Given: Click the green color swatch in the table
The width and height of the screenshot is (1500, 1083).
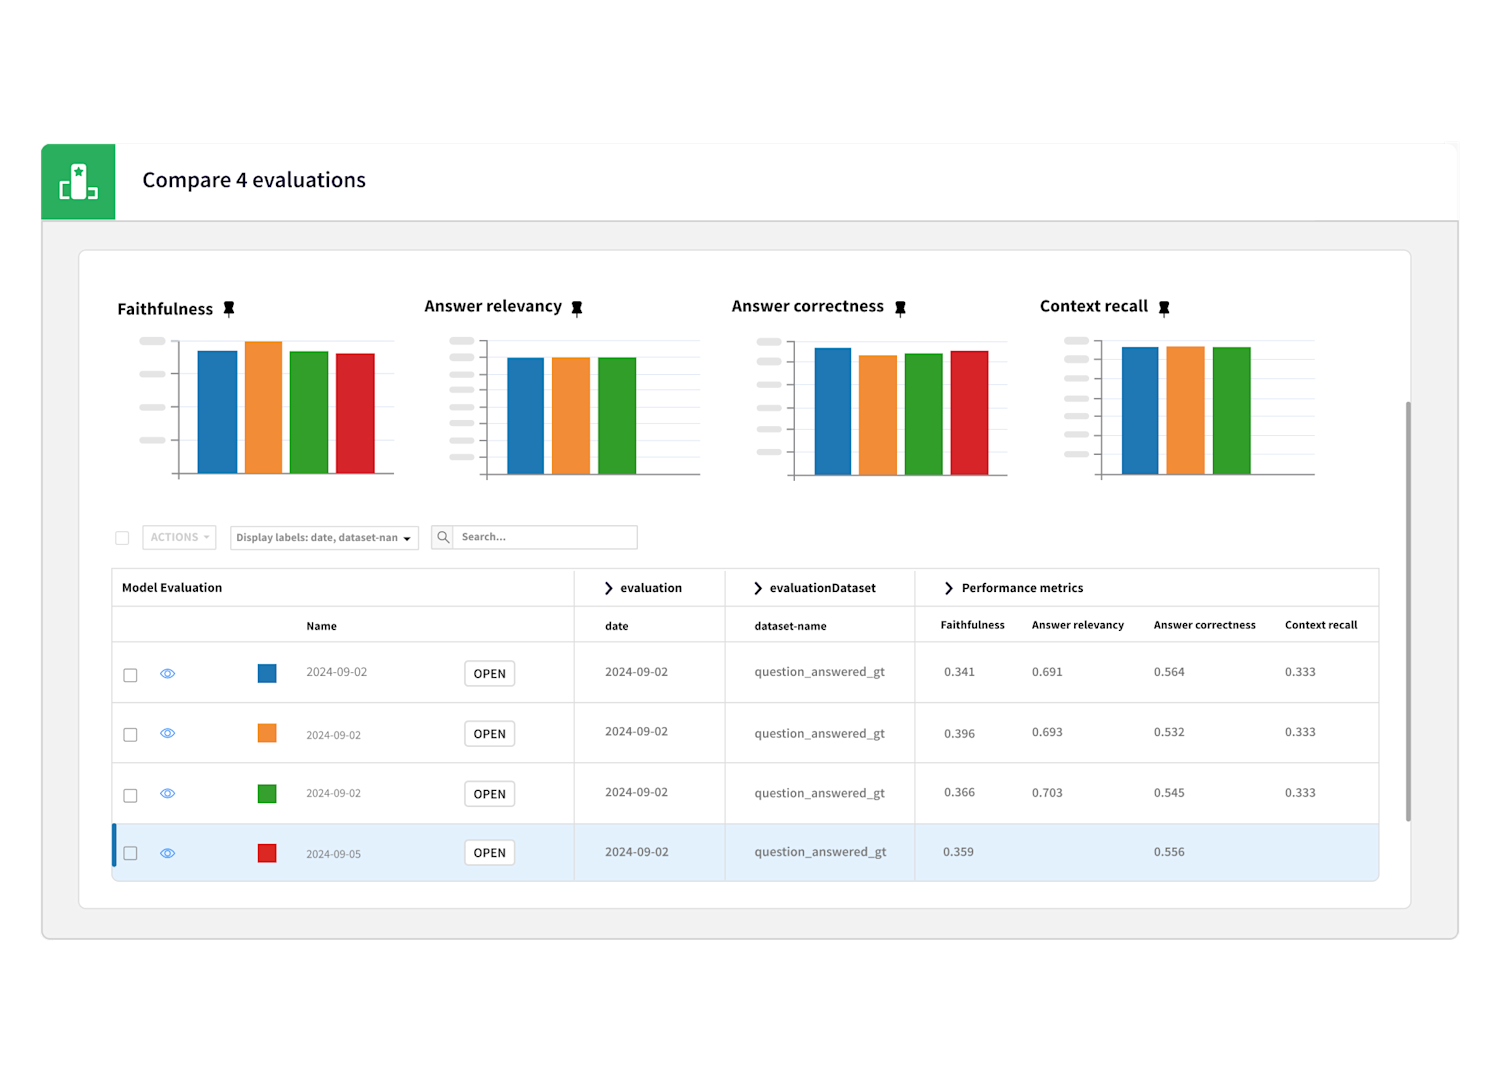Looking at the screenshot, I should pos(267,793).
